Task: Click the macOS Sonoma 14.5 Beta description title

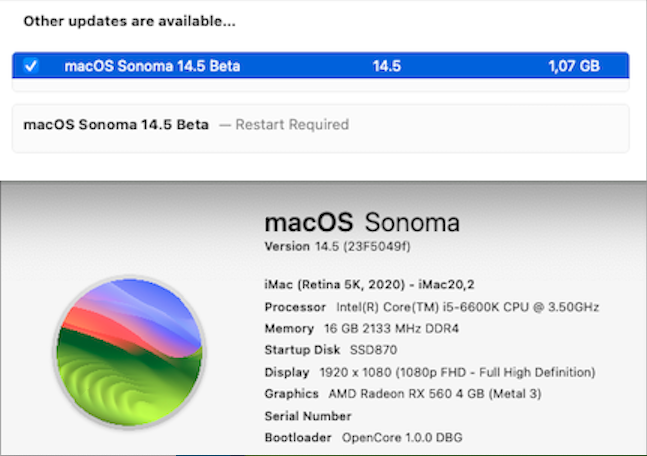Action: [x=116, y=124]
